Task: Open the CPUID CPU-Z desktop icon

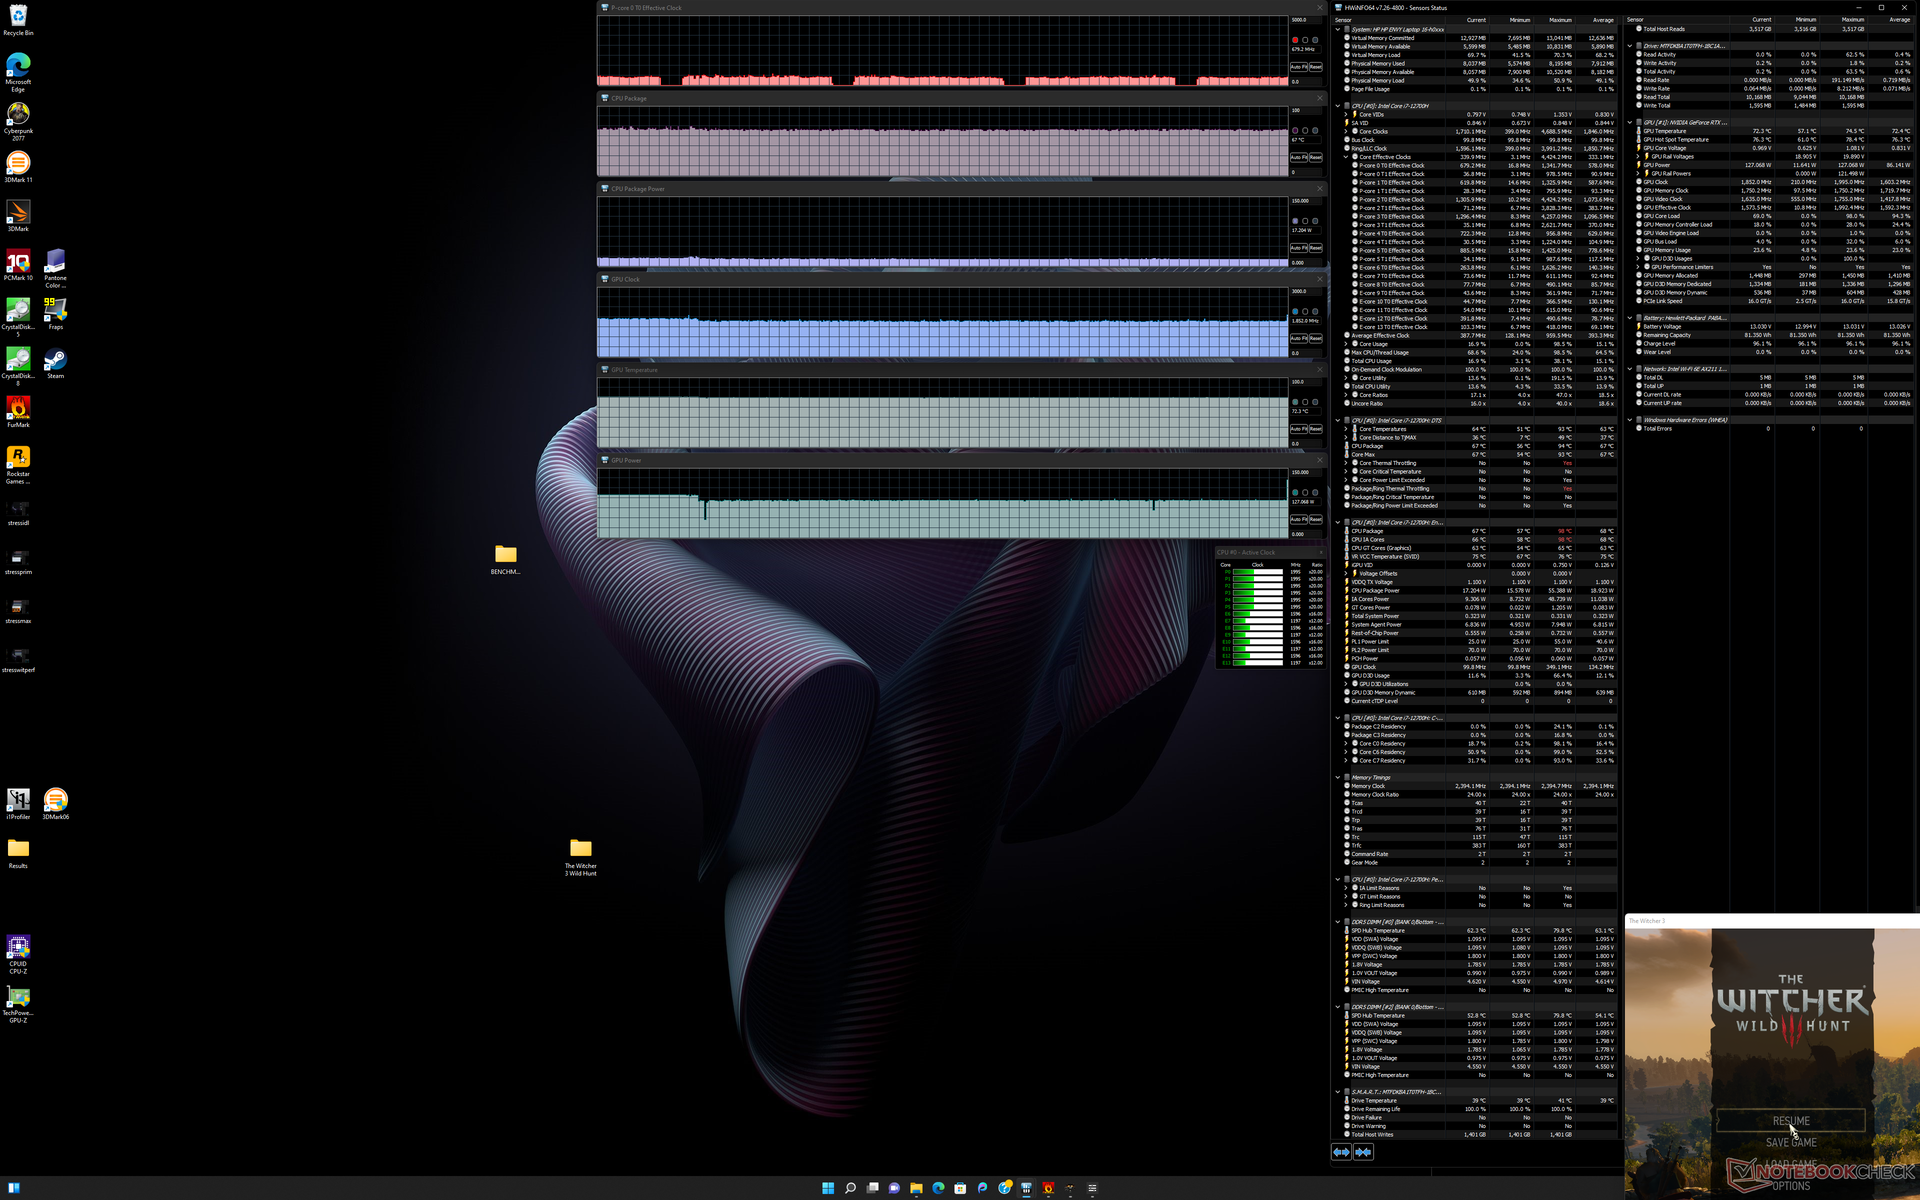Action: pyautogui.click(x=18, y=948)
